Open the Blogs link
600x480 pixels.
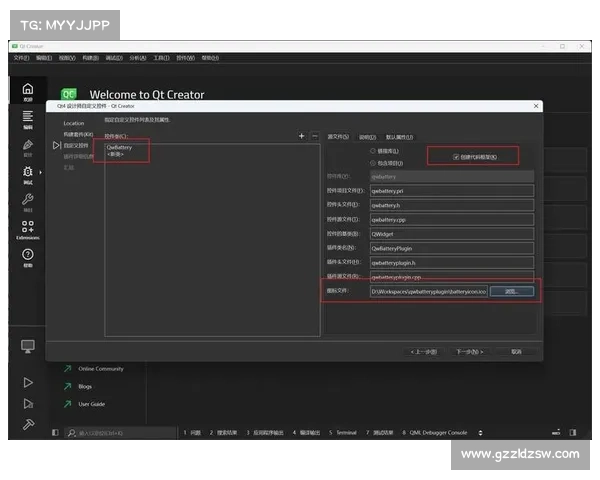coord(85,386)
